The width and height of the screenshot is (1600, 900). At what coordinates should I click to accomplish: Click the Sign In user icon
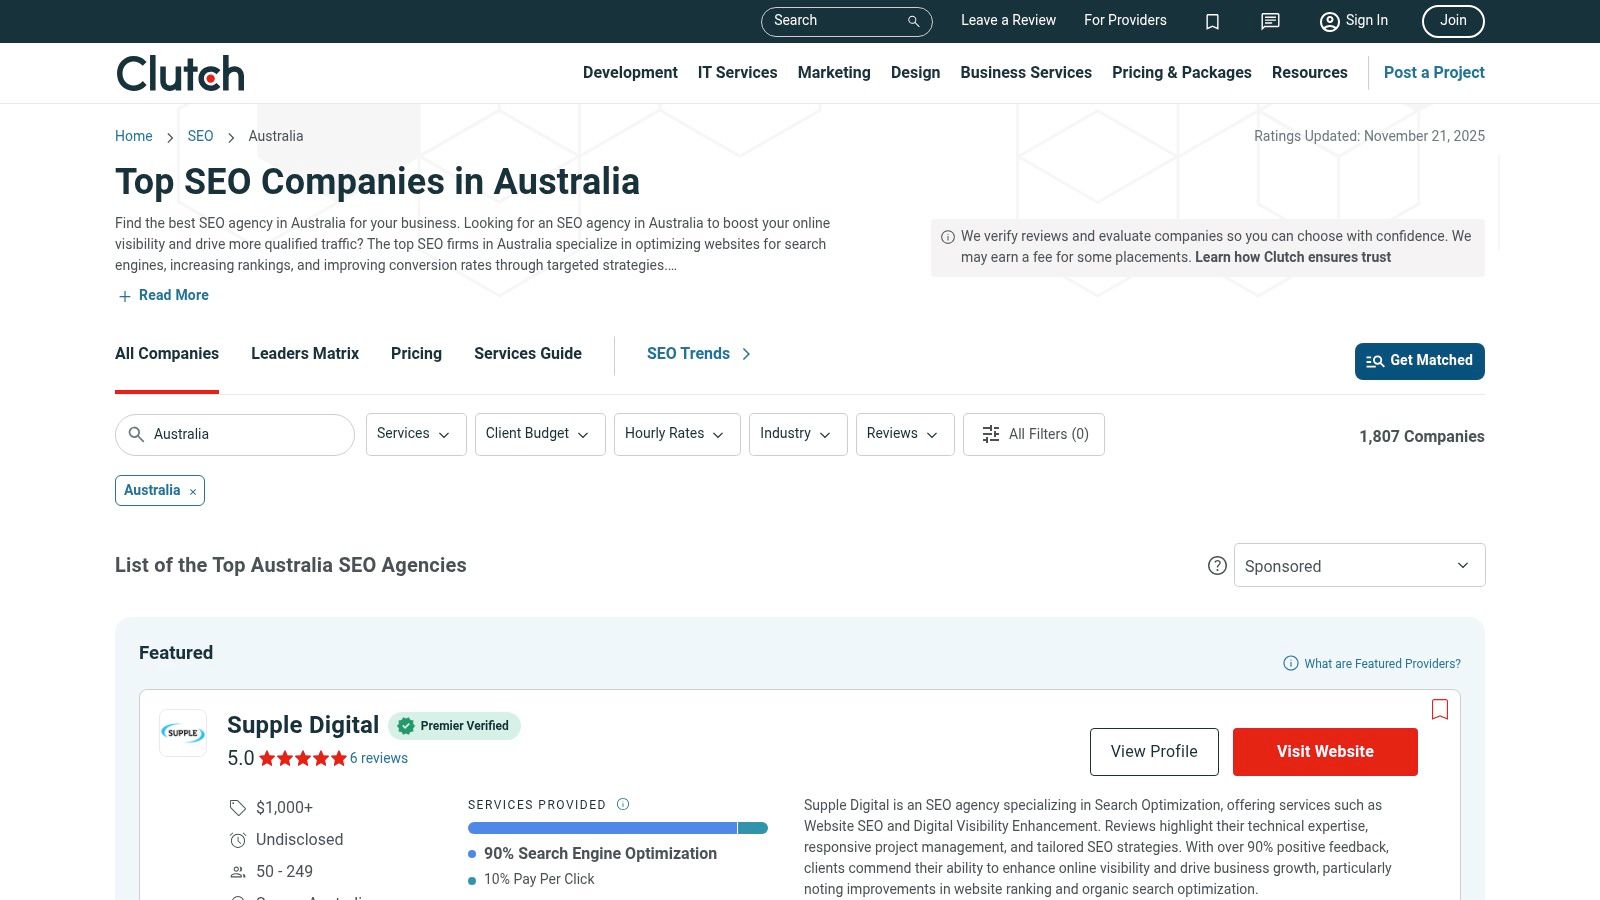coord(1330,21)
